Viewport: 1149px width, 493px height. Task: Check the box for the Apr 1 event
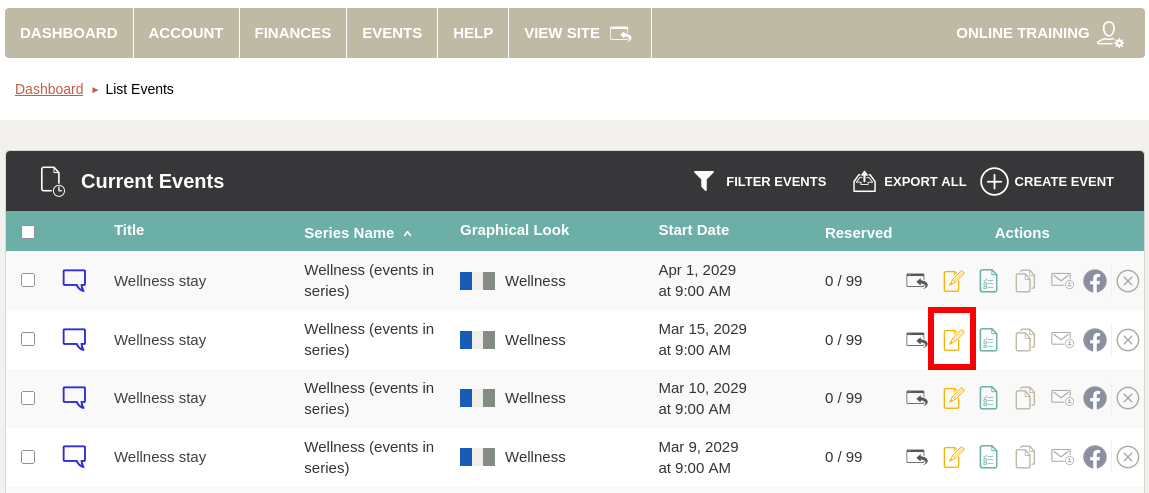click(28, 280)
